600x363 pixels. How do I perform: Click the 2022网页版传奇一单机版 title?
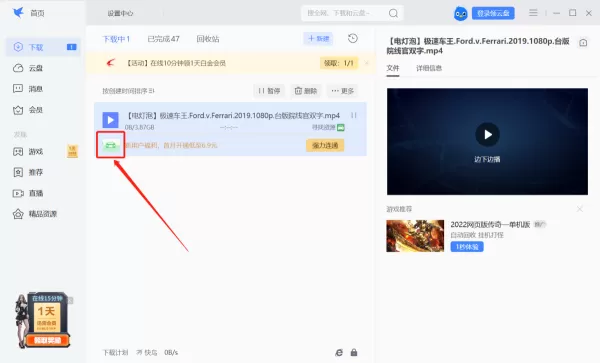click(490, 225)
